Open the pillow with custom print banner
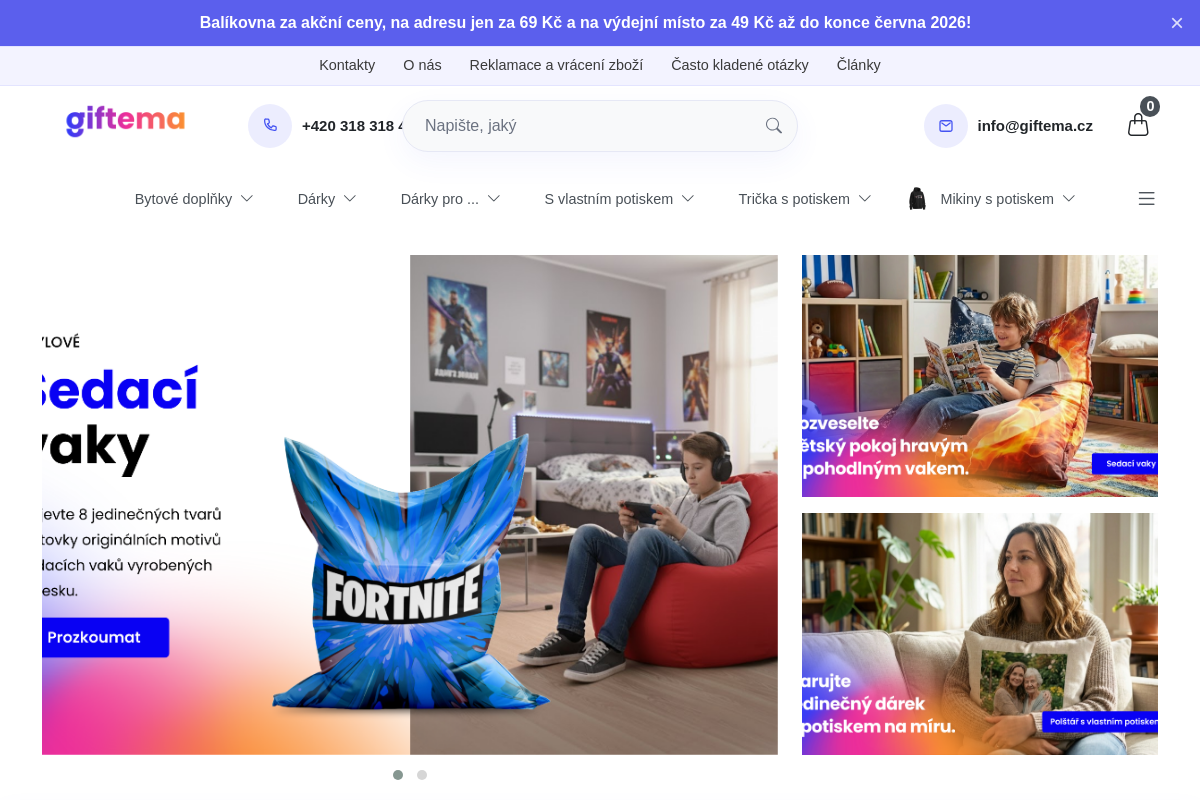Viewport: 1200px width, 800px height. point(979,634)
